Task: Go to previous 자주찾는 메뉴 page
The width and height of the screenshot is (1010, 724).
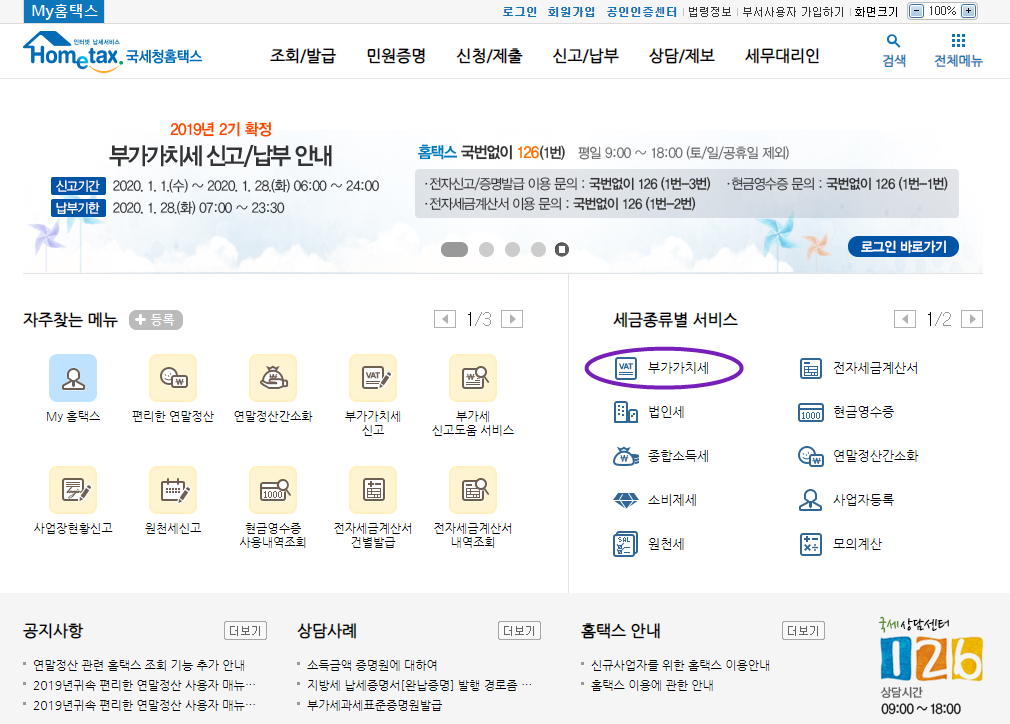Action: coord(444,319)
